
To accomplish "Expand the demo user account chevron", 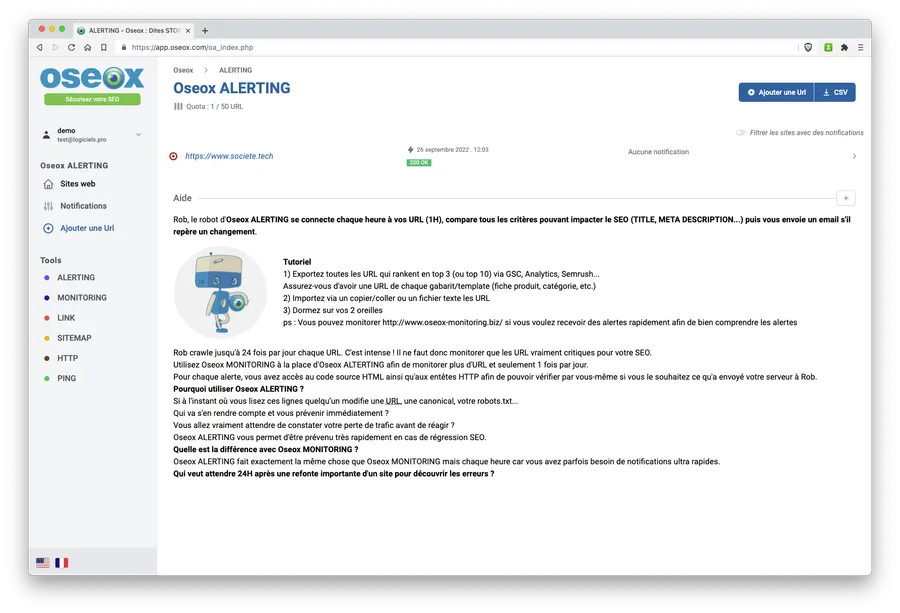I will 138,135.
